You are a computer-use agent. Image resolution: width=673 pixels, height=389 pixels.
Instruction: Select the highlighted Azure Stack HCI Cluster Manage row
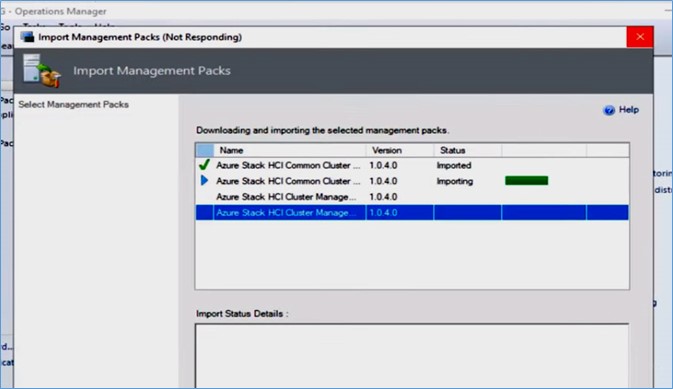[412, 213]
